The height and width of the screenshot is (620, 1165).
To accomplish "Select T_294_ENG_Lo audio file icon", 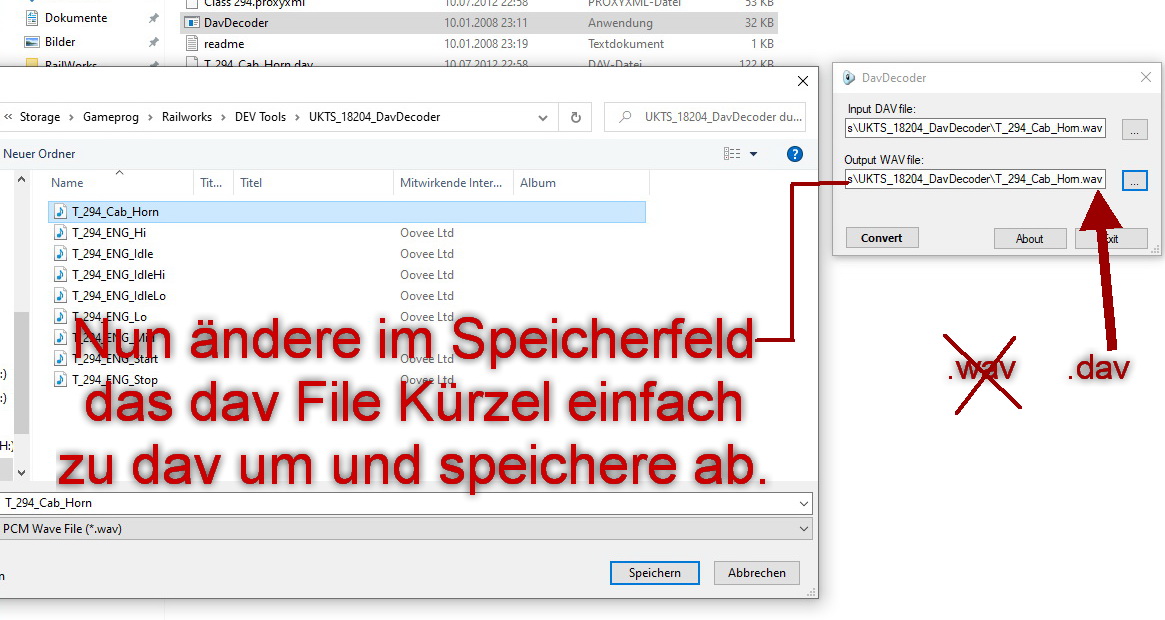I will tap(60, 317).
